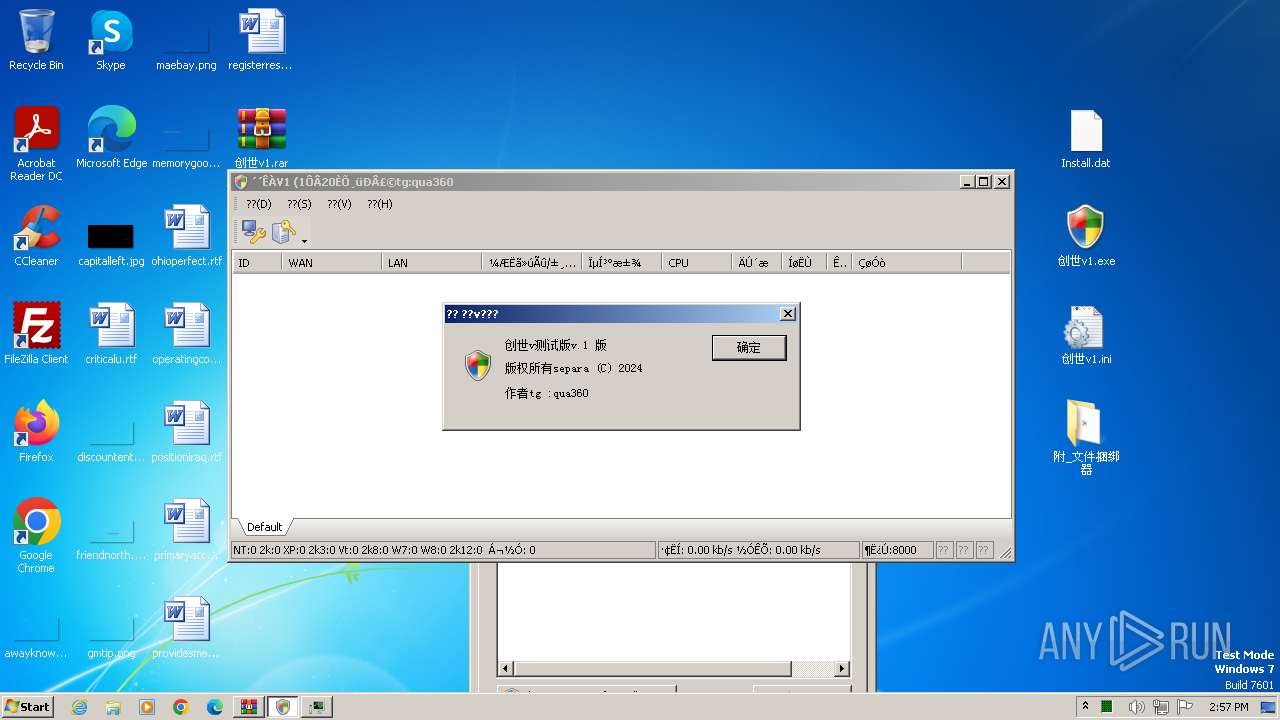
Task: Open Windows Media Player from taskbar
Action: (147, 707)
